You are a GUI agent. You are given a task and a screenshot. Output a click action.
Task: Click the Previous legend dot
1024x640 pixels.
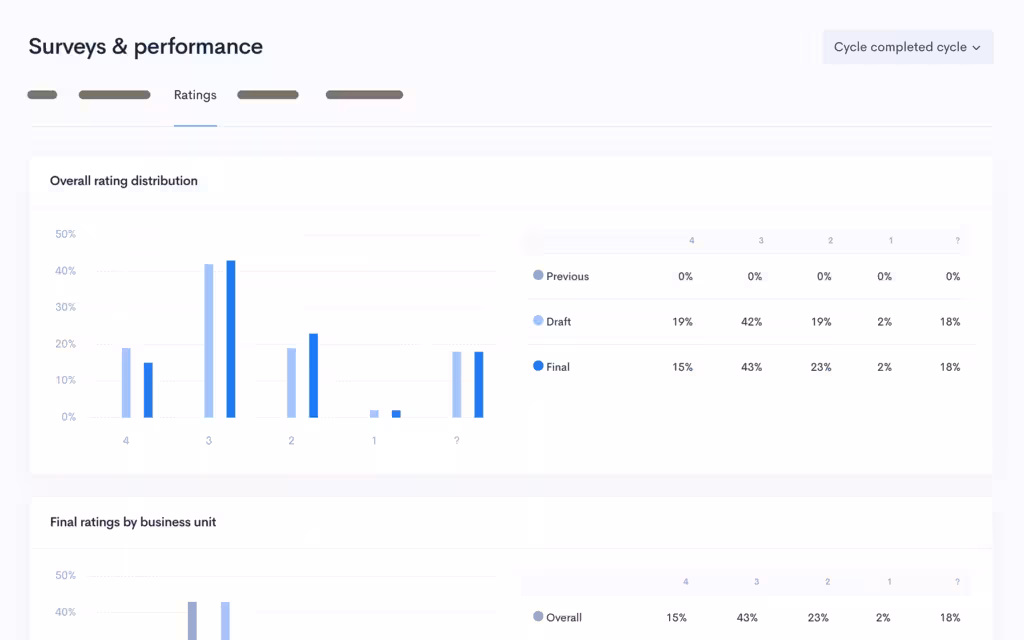point(538,275)
